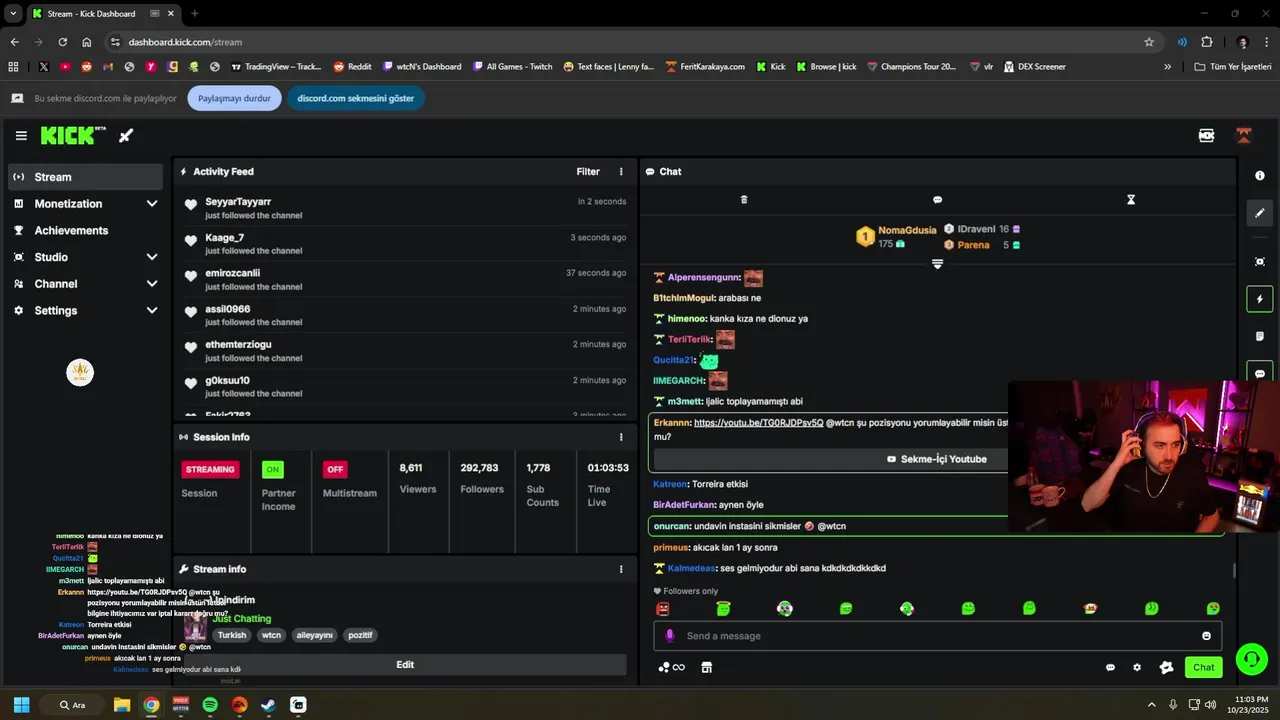
Task: Open the Activity Feed Filter dropdown
Action: coord(588,172)
